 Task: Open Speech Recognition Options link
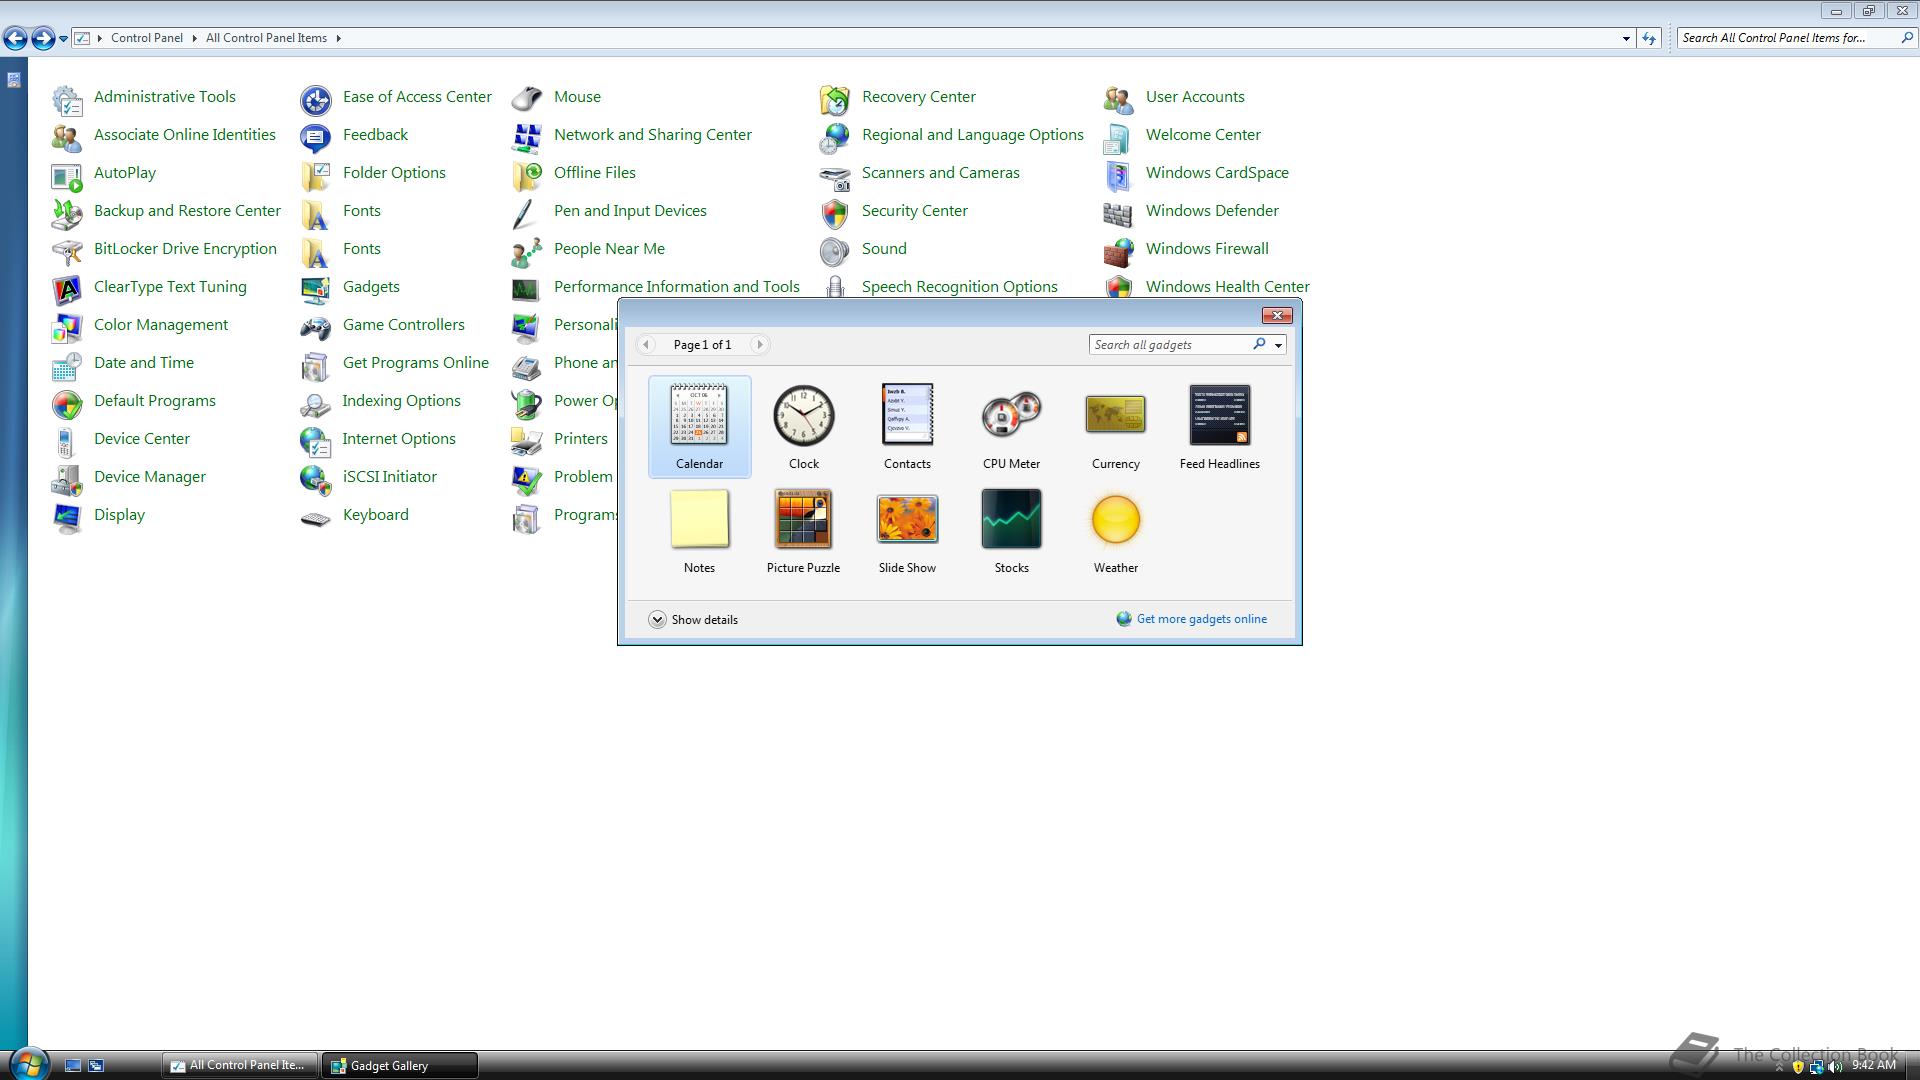pos(959,287)
